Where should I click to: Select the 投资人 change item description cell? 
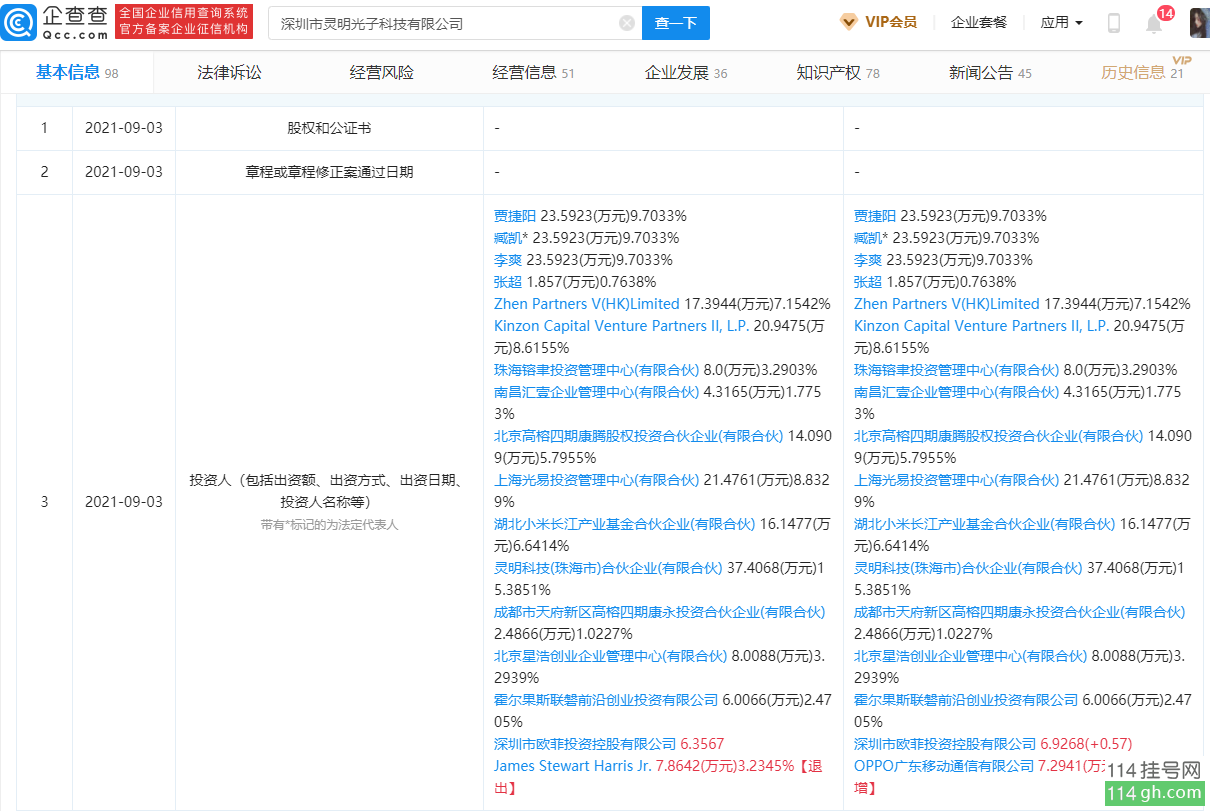coord(329,502)
